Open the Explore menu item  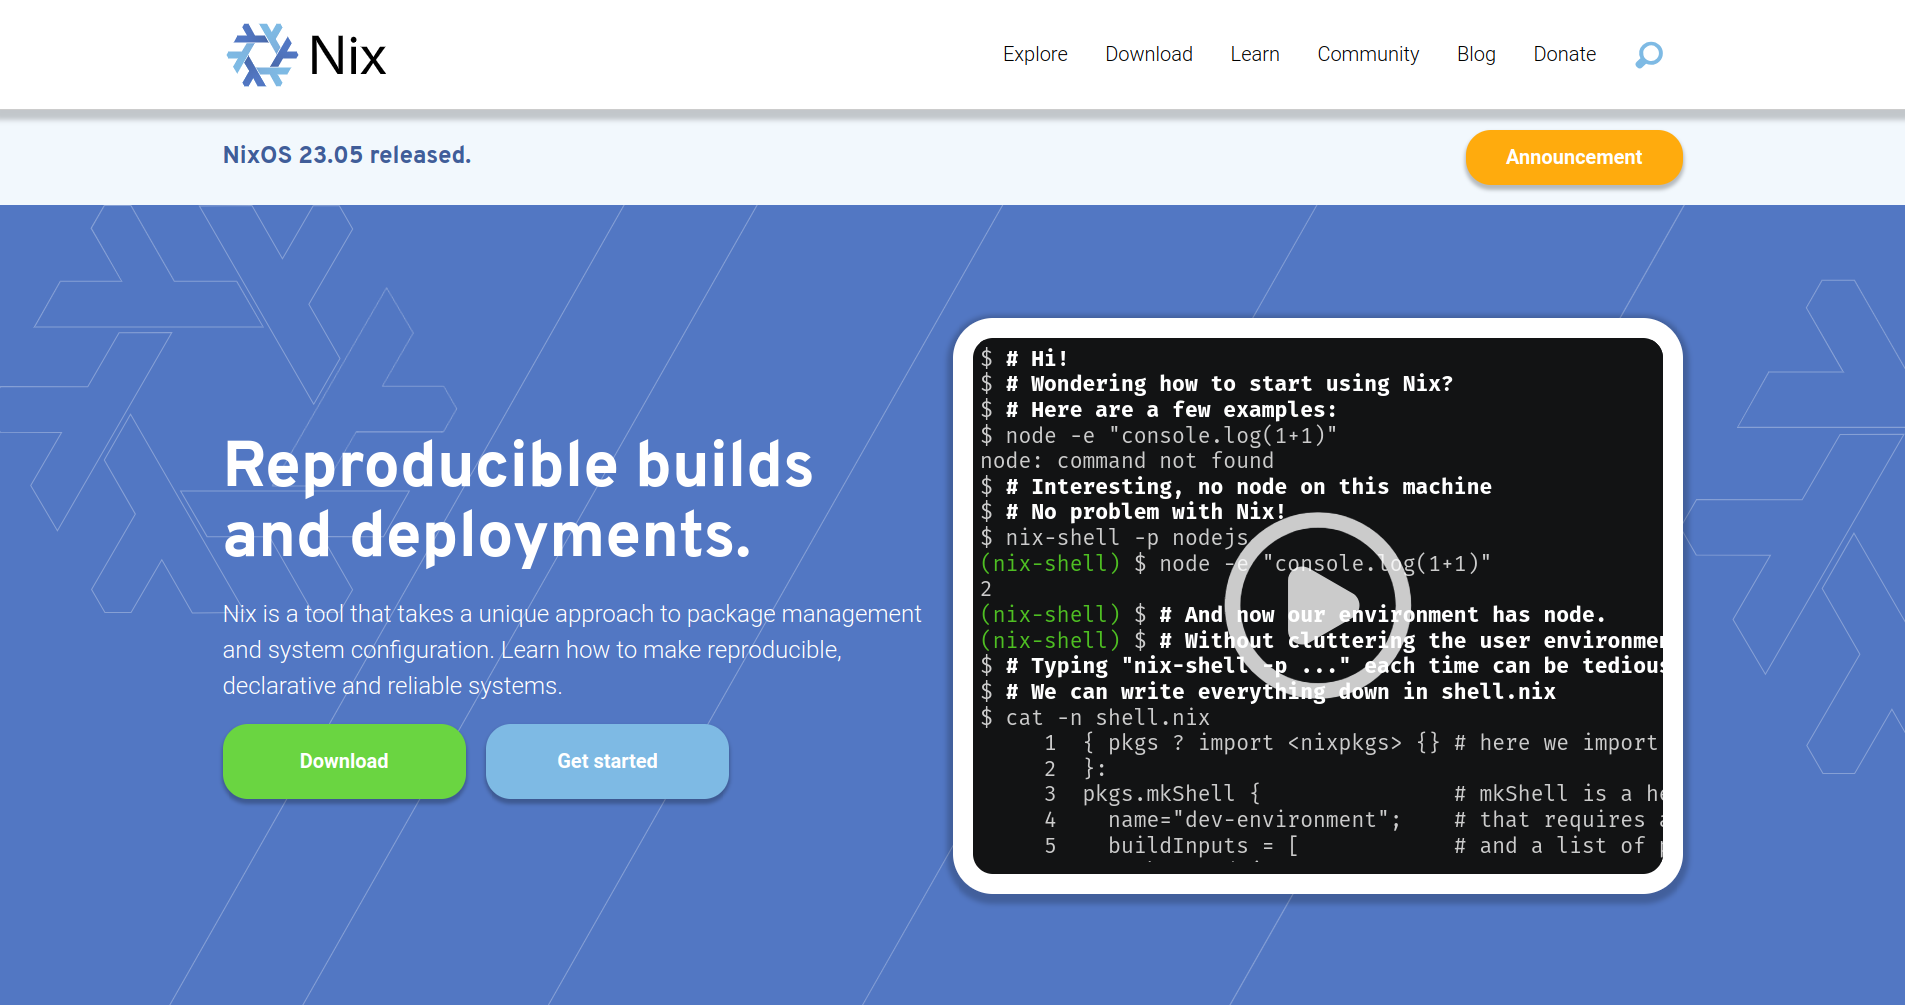coord(1035,54)
